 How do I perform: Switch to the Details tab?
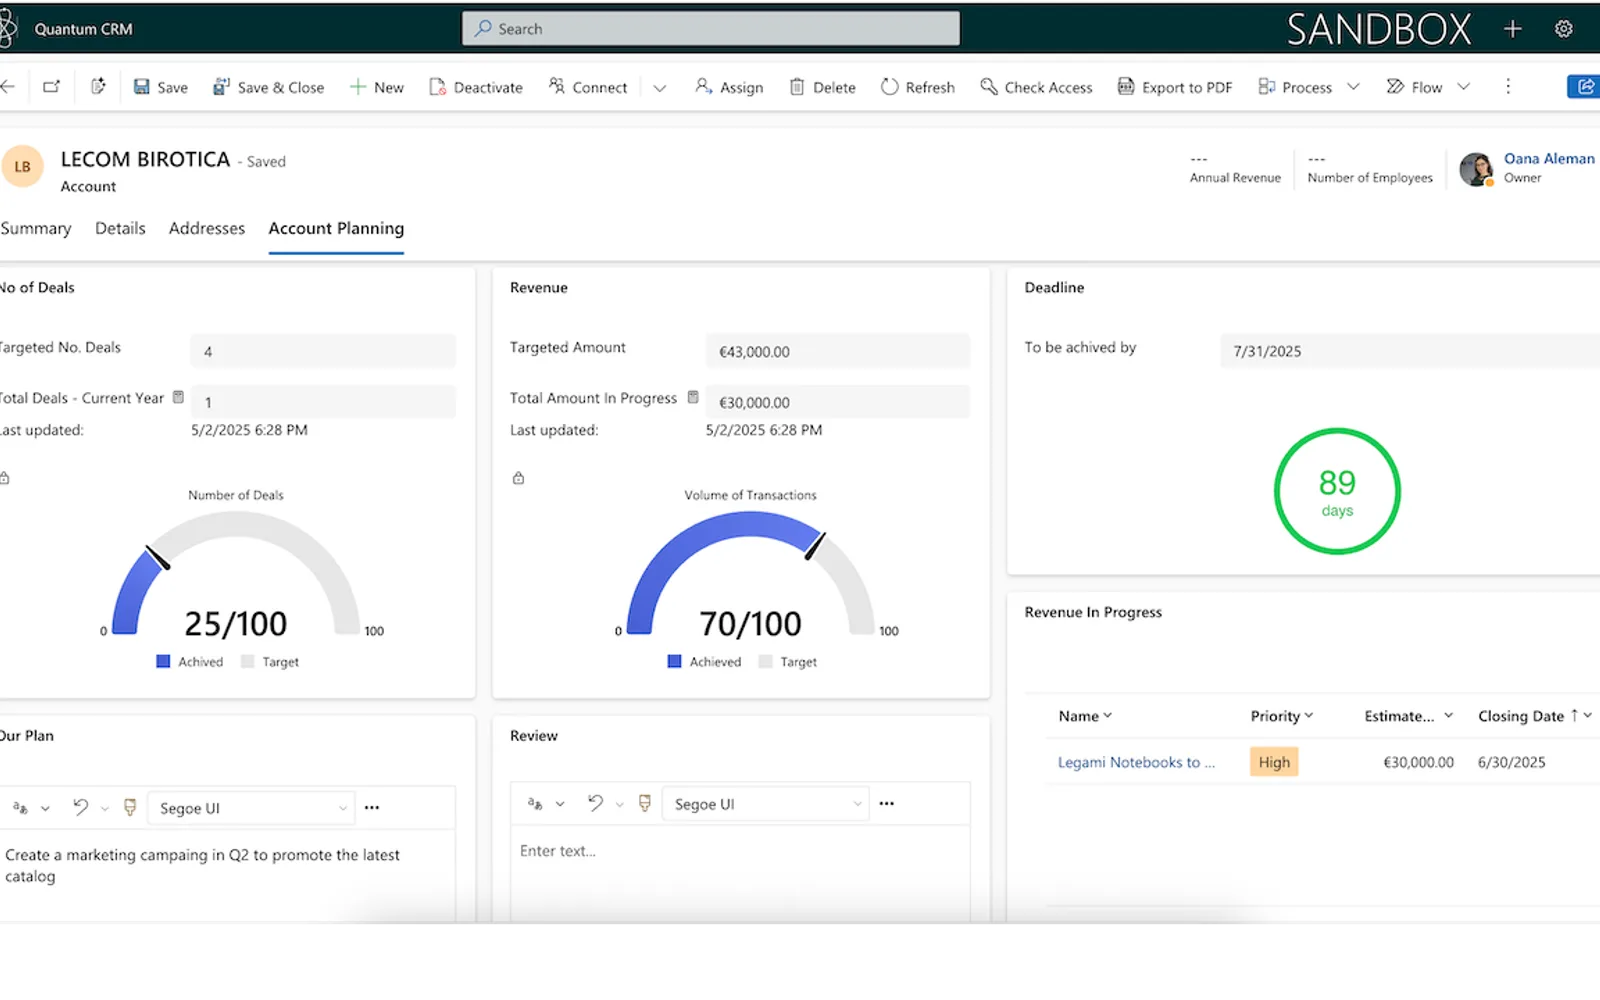coord(120,228)
